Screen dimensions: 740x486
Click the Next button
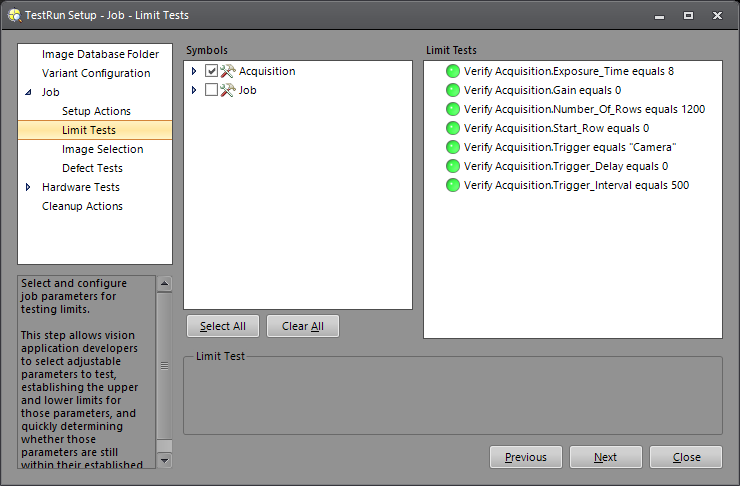click(x=605, y=457)
